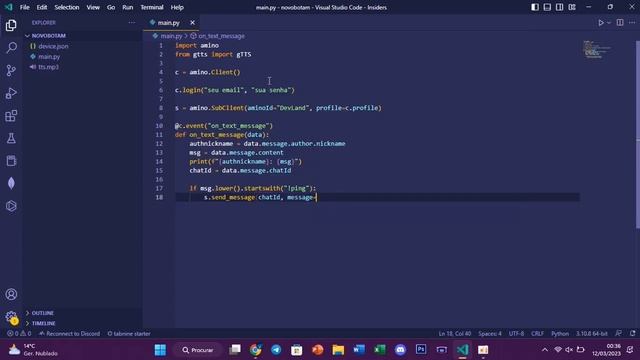Click Reconnect to Discord in status bar

pos(69,334)
